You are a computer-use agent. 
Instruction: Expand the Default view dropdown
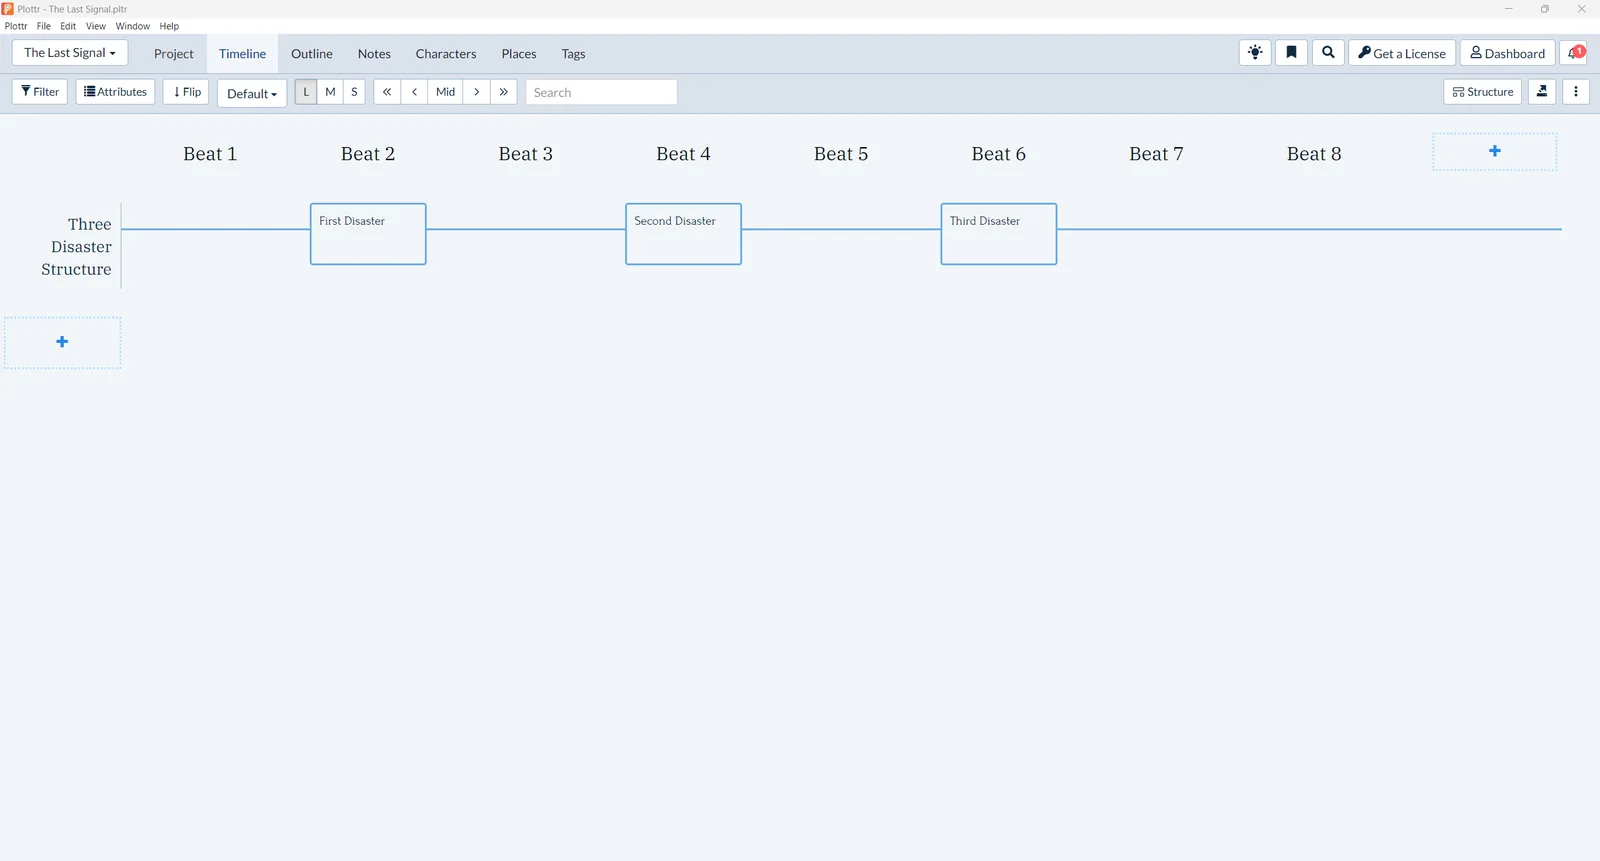252,93
